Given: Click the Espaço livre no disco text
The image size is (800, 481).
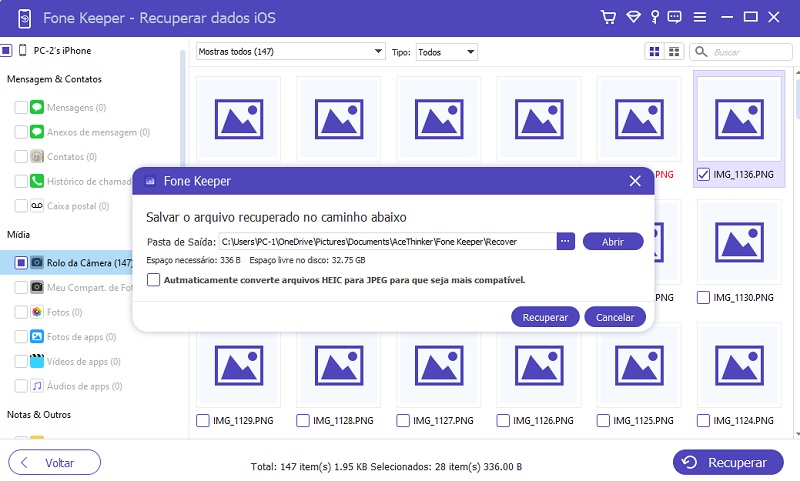Looking at the screenshot, I should pyautogui.click(x=307, y=260).
